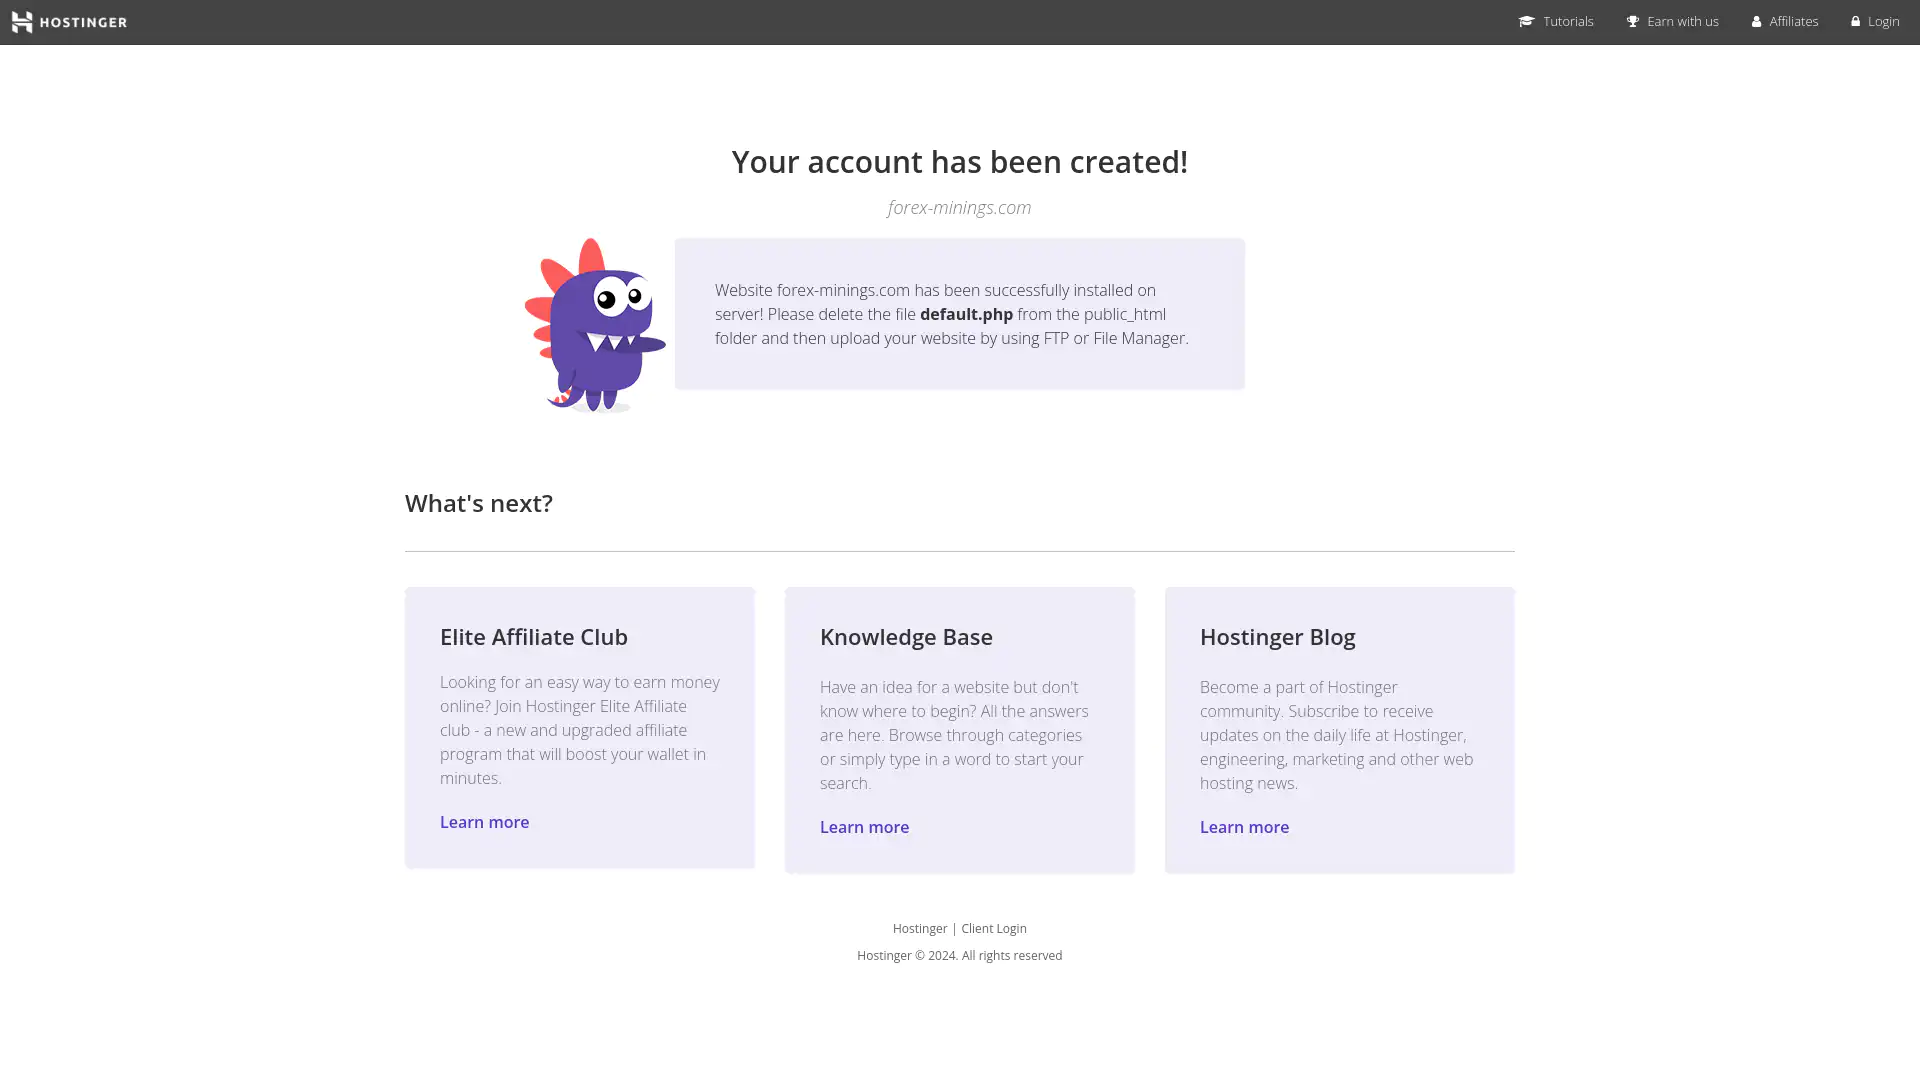Image resolution: width=1920 pixels, height=1080 pixels.
Task: Open the Client Login footer link
Action: tap(993, 928)
